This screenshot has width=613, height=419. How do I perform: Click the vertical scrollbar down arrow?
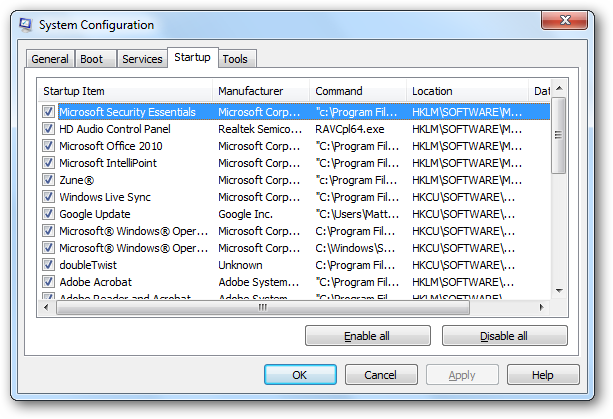[559, 290]
